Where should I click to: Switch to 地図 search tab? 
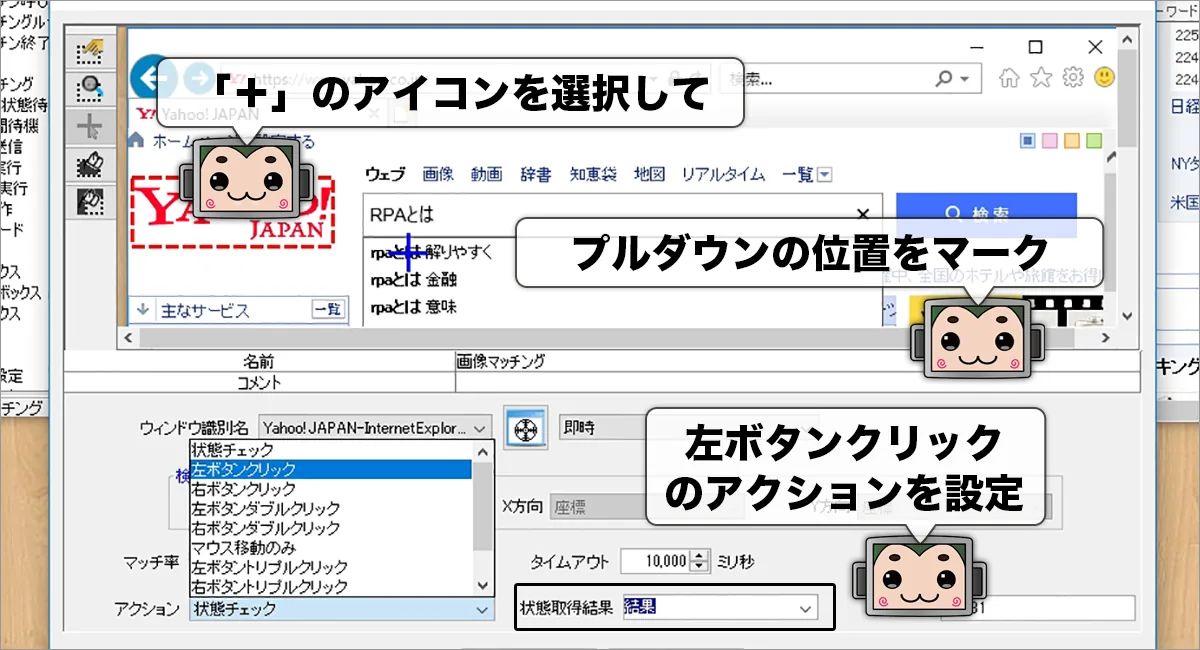[x=649, y=174]
